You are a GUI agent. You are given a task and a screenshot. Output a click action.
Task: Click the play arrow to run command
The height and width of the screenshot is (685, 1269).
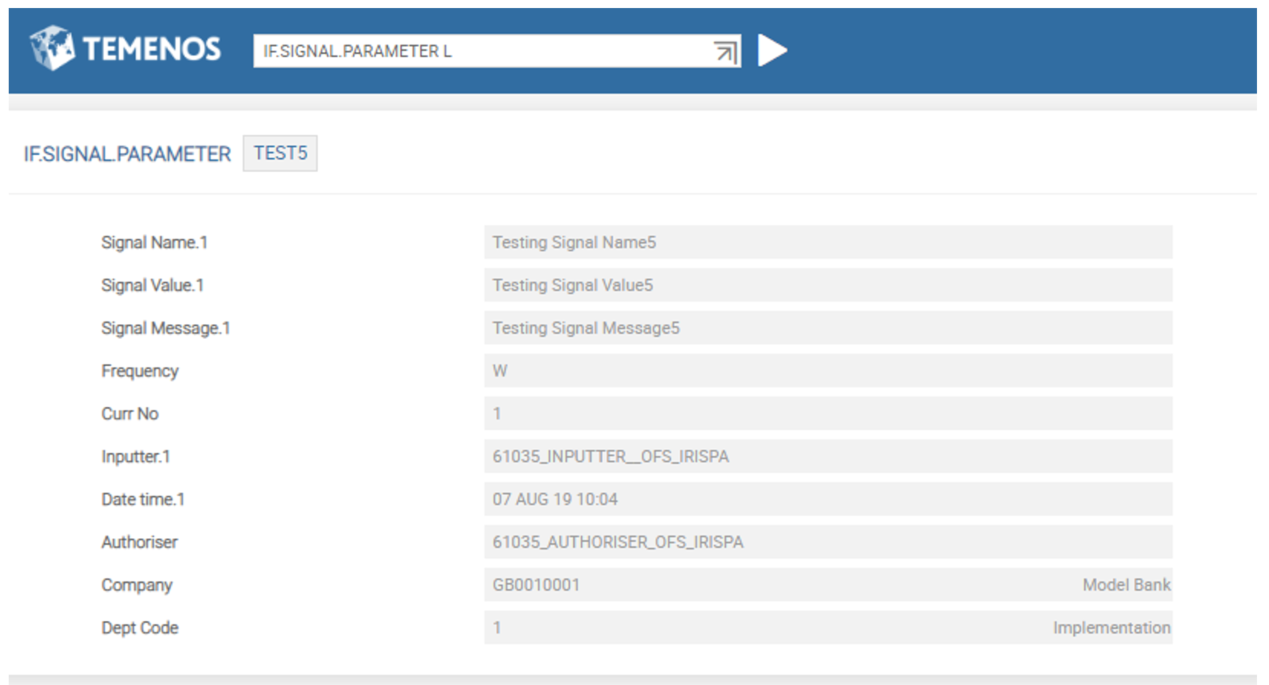[771, 51]
